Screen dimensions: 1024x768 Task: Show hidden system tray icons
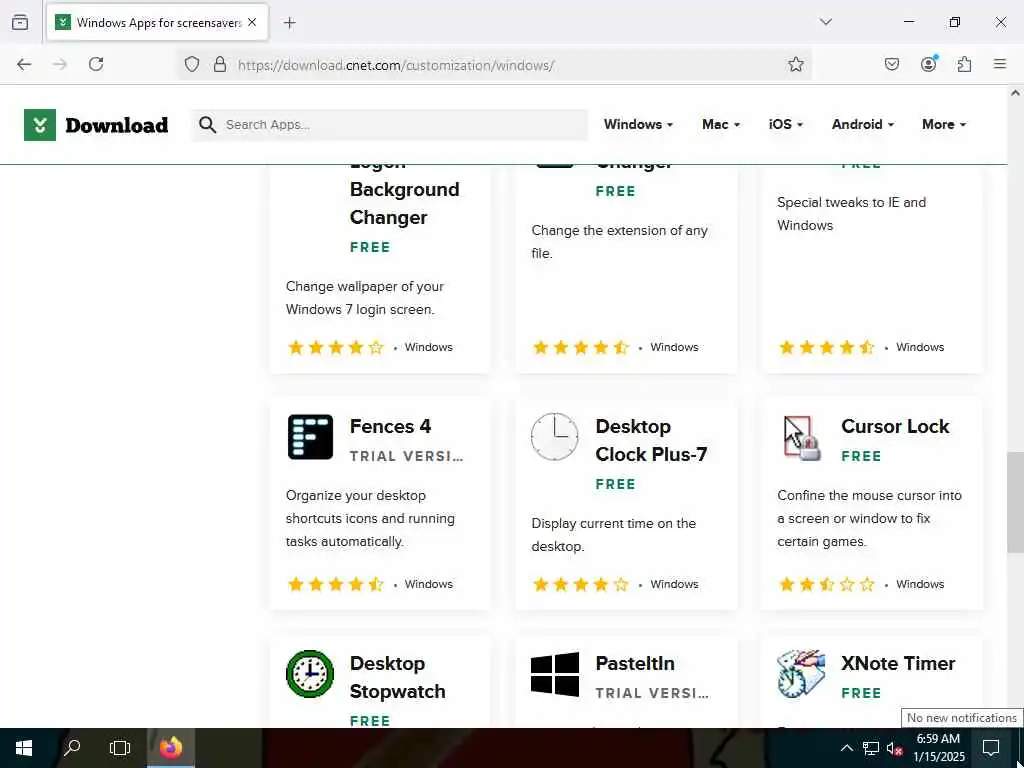pyautogui.click(x=846, y=748)
